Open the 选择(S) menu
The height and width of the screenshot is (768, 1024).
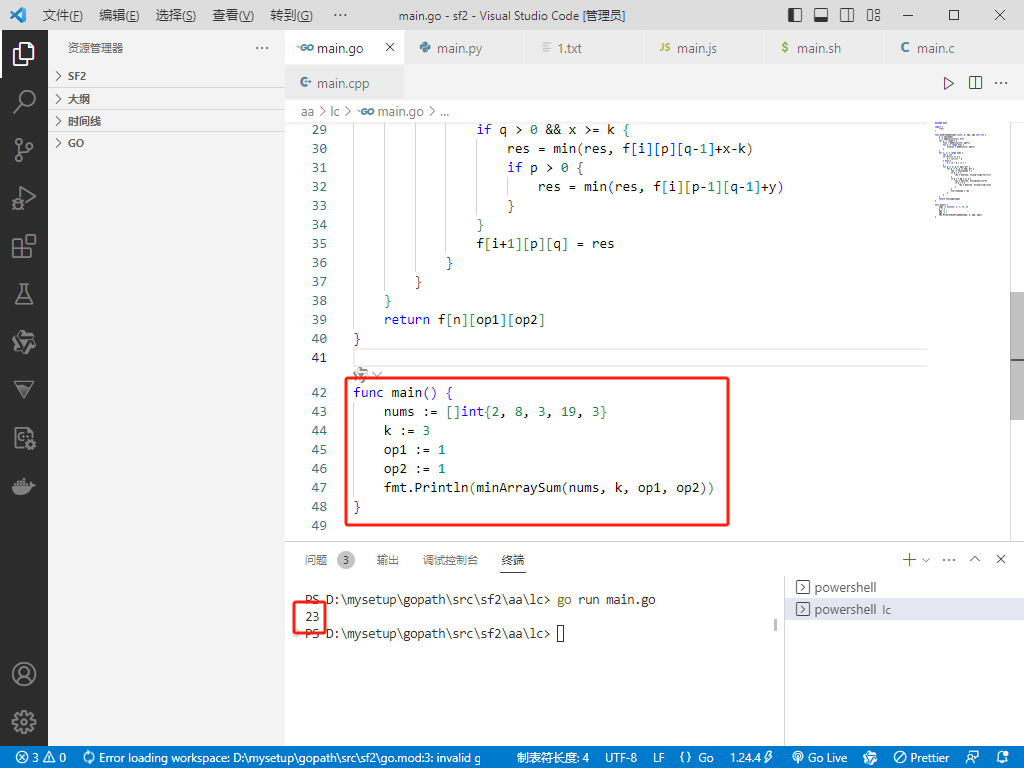click(176, 15)
